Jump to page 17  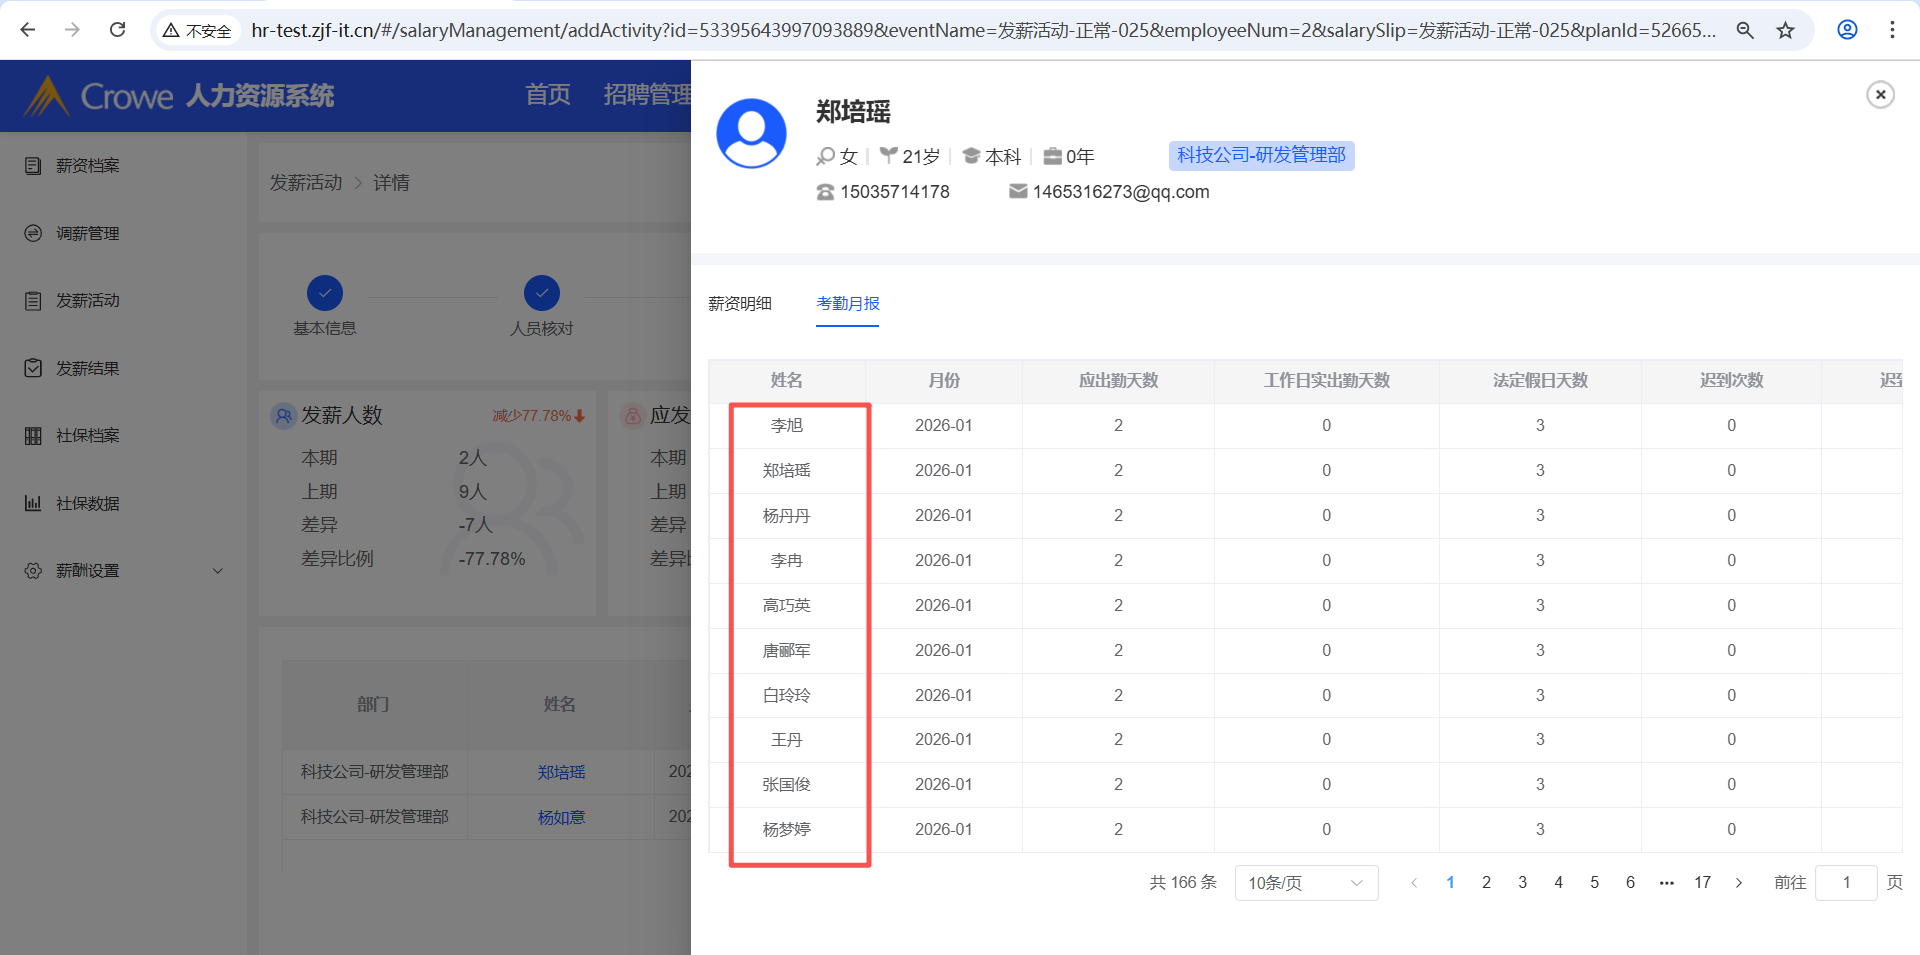click(x=1702, y=883)
